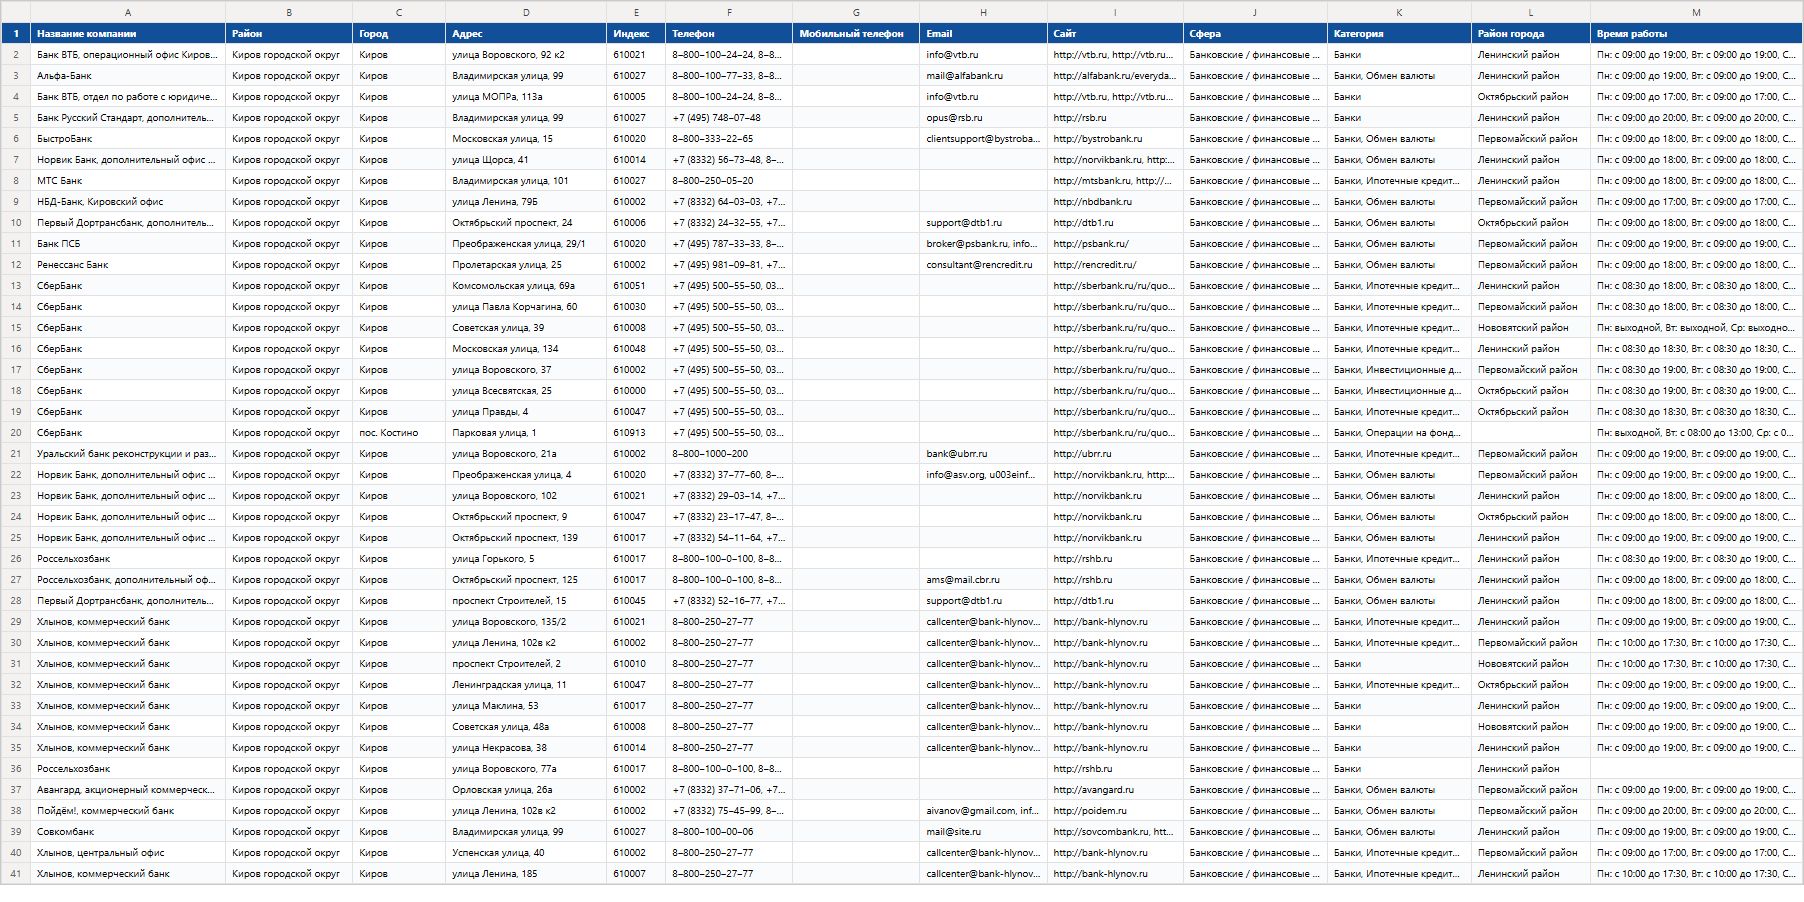Select entire column A by its letter
The width and height of the screenshot is (1804, 902).
(128, 12)
